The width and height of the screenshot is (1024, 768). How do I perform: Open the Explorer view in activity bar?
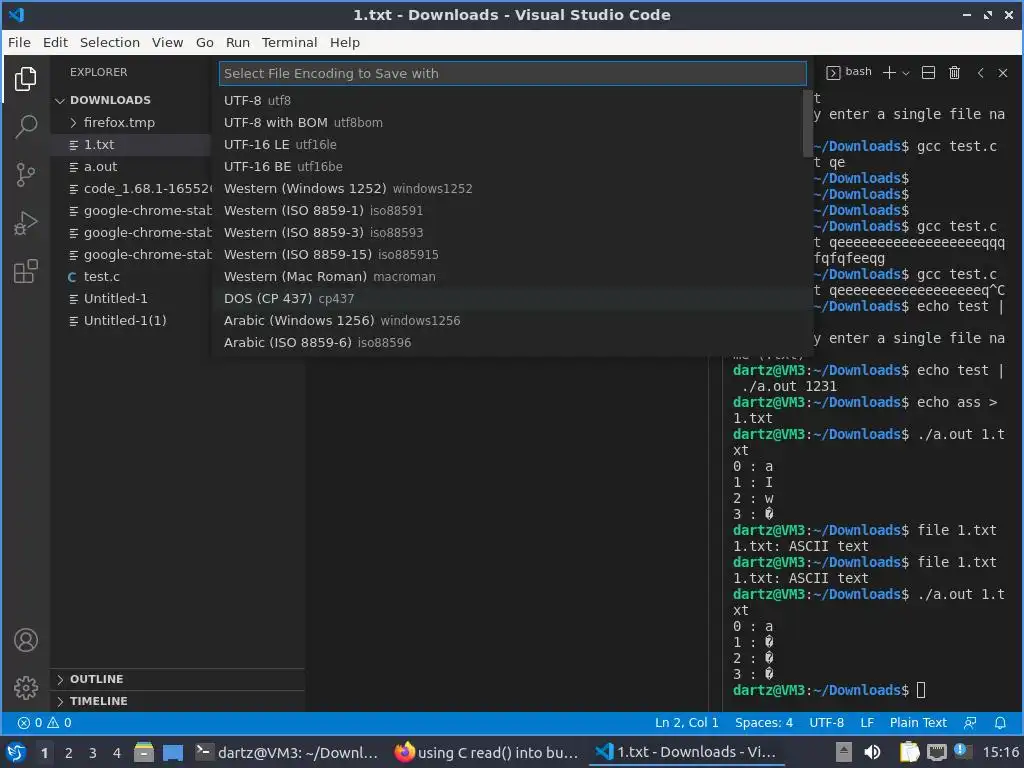pyautogui.click(x=25, y=79)
